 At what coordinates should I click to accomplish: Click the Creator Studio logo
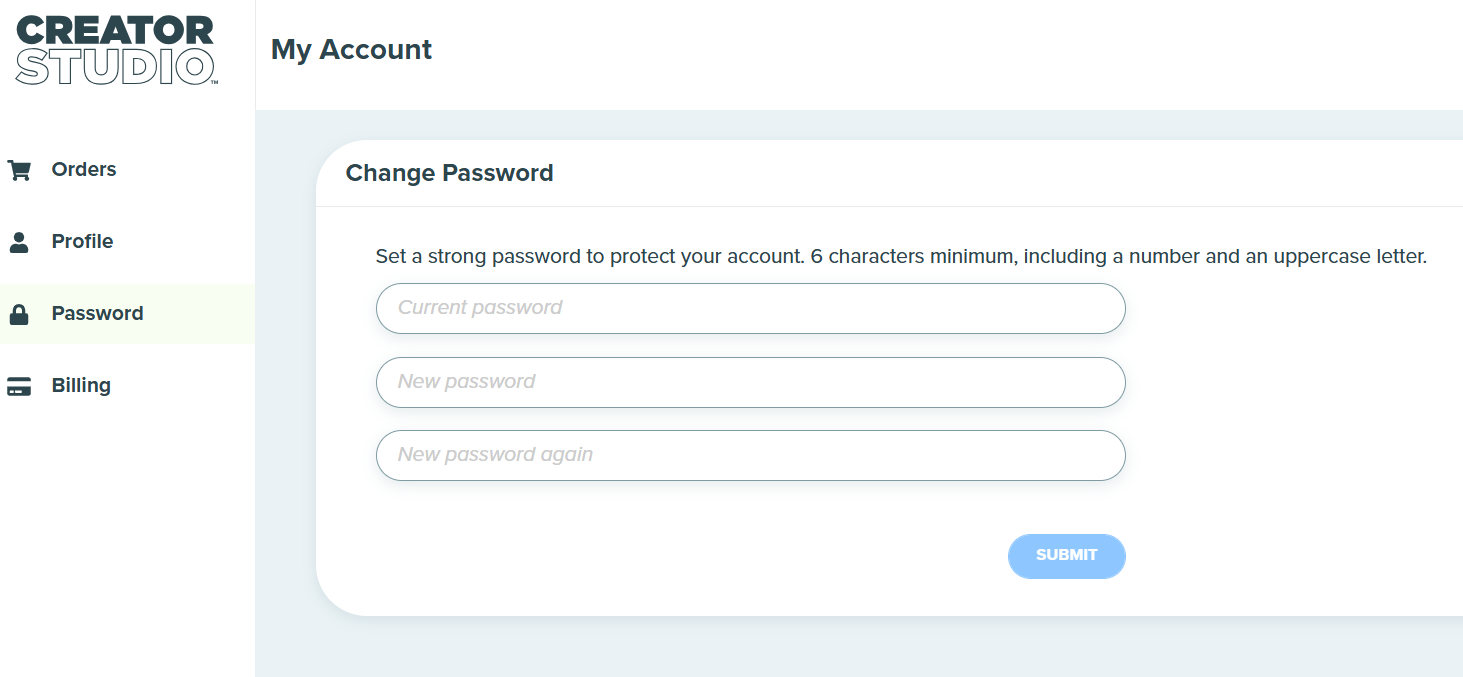(115, 50)
